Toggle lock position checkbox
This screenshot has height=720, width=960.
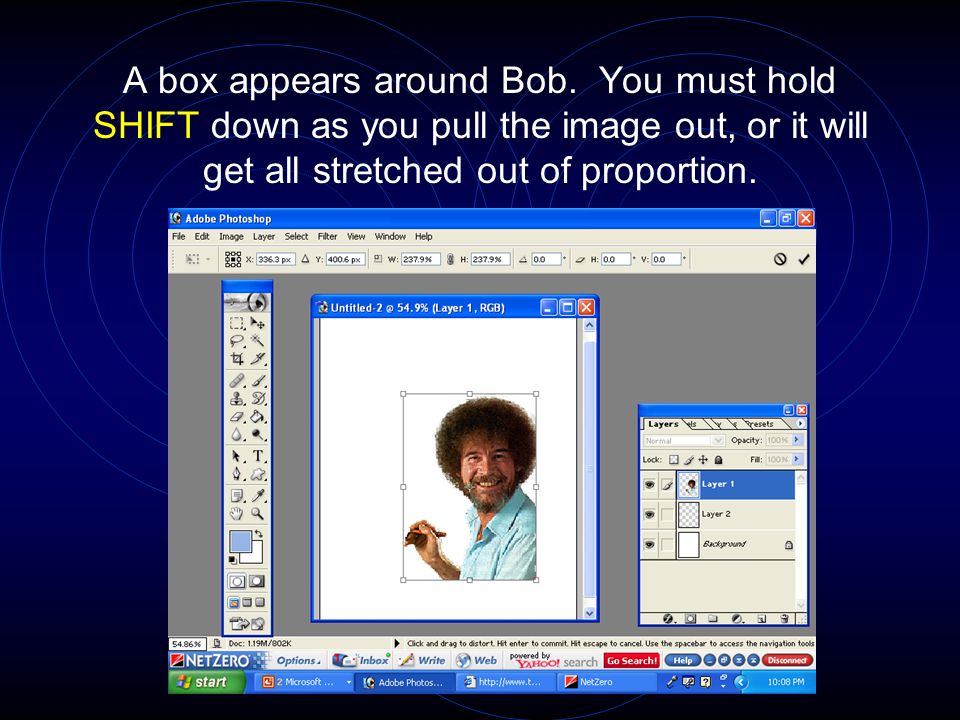click(x=703, y=459)
